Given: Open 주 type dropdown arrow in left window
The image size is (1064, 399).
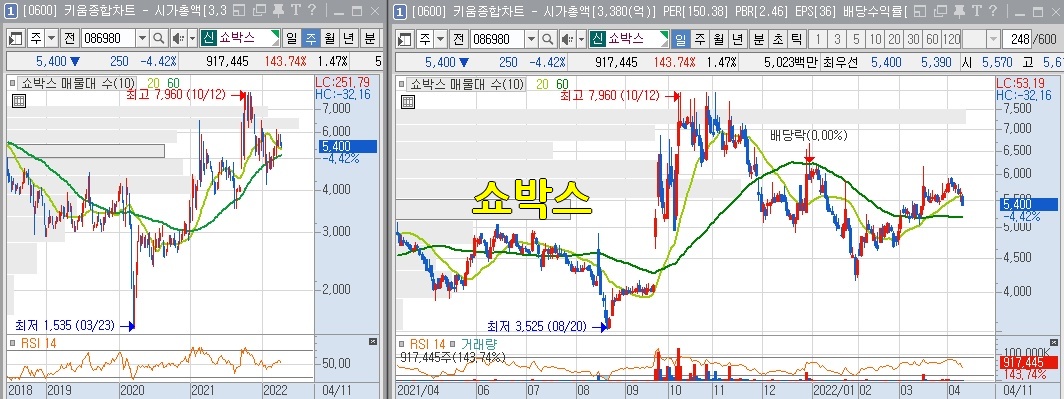Looking at the screenshot, I should [x=52, y=39].
